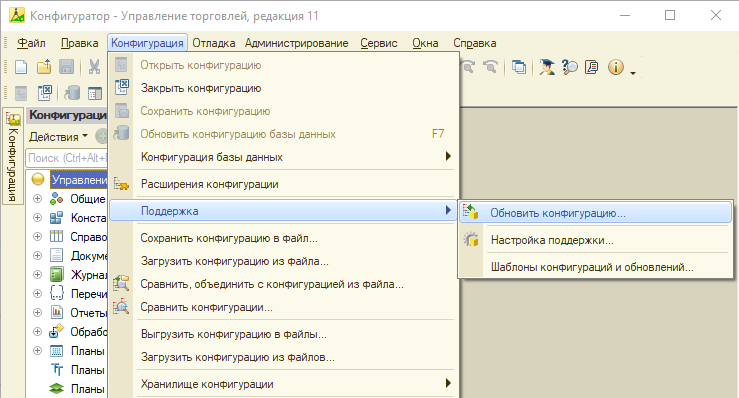Open the Действия dropdown
Image resolution: width=739 pixels, height=398 pixels.
coord(58,137)
